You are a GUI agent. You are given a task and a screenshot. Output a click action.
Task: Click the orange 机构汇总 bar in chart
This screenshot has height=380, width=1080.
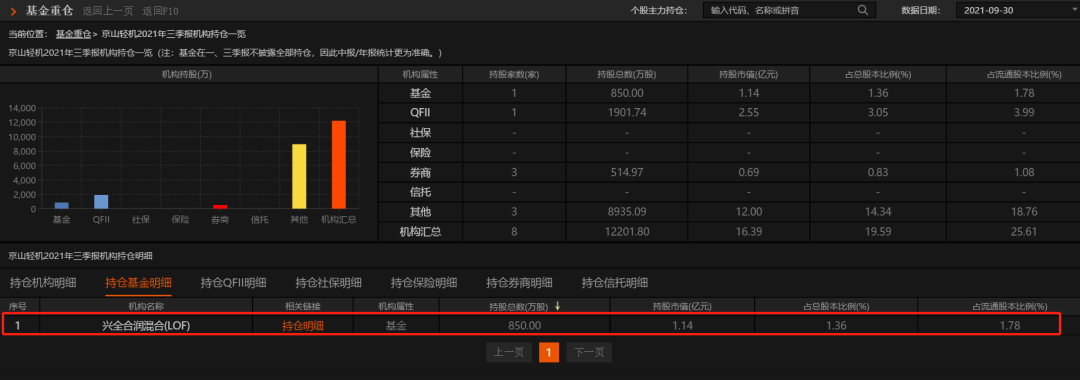(338, 165)
